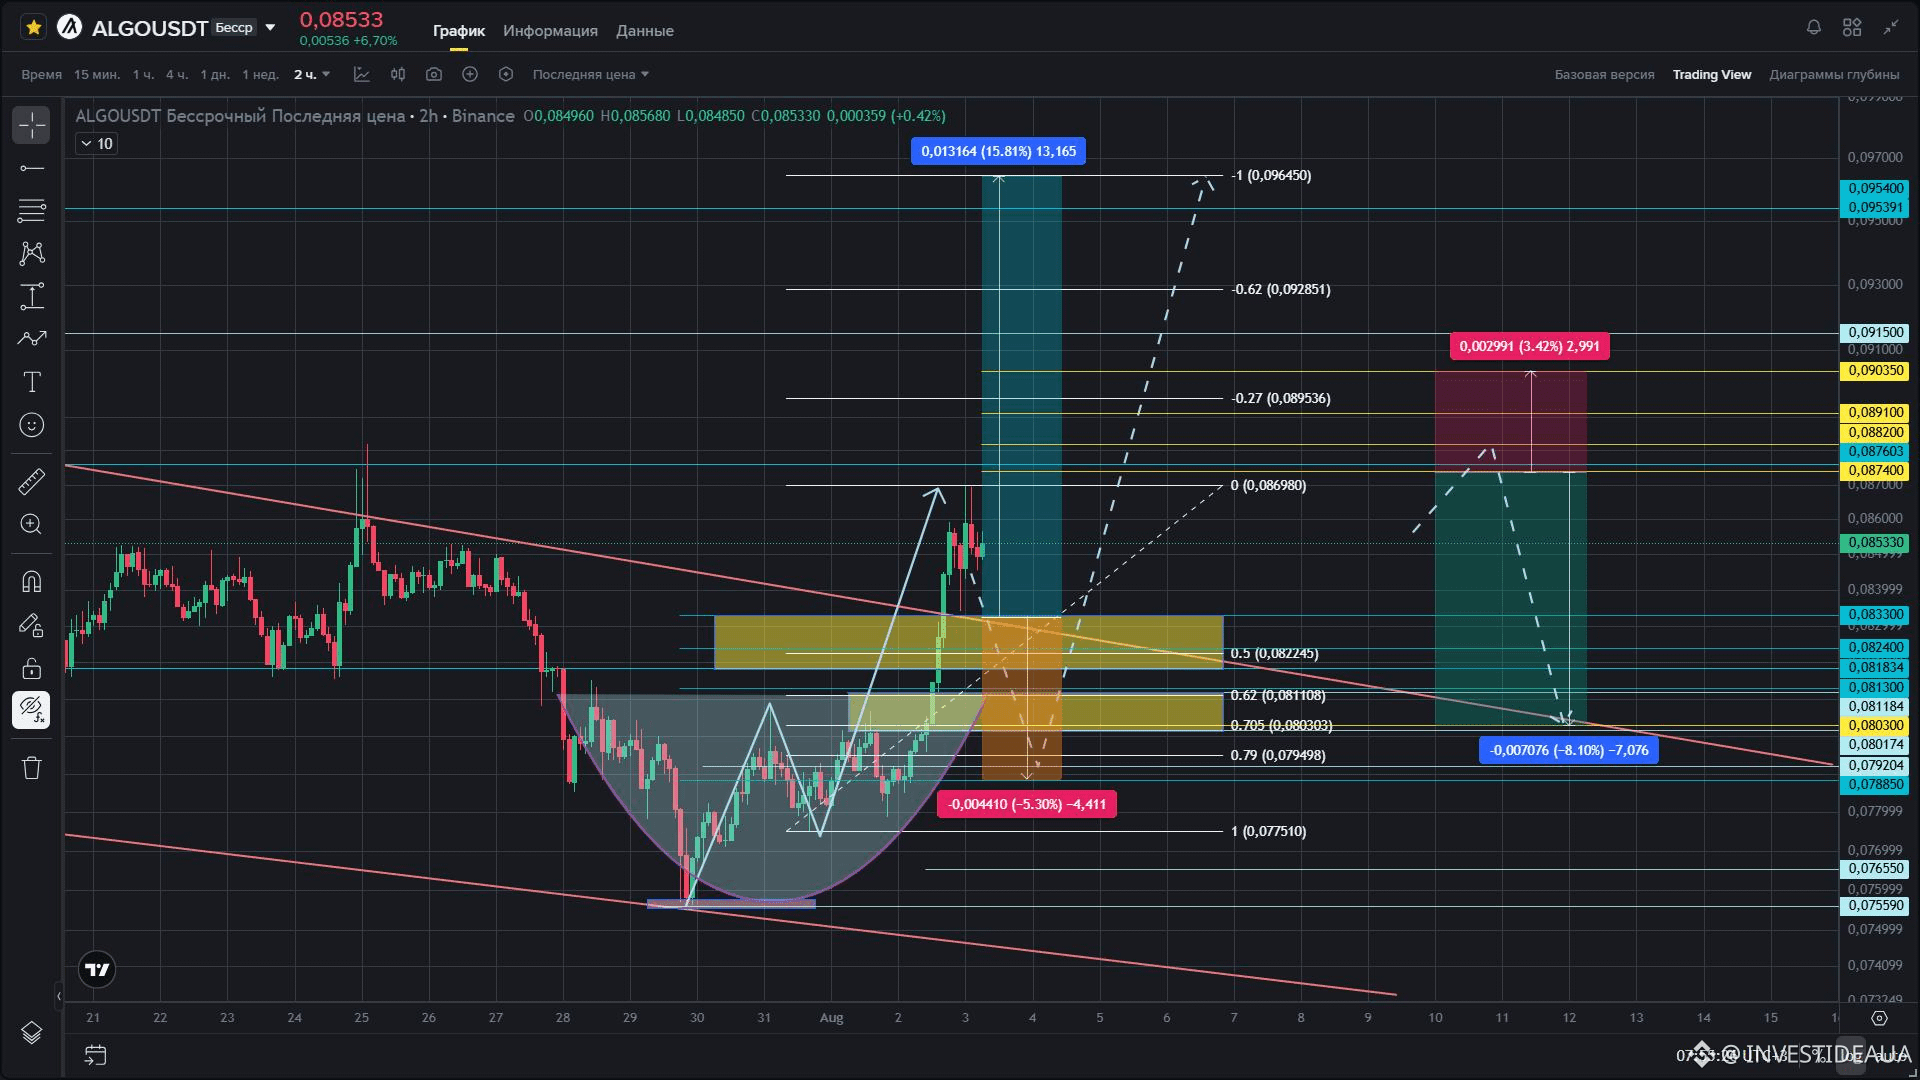Select the Text annotation tool
Viewport: 1920px width, 1080px height.
pos(32,382)
